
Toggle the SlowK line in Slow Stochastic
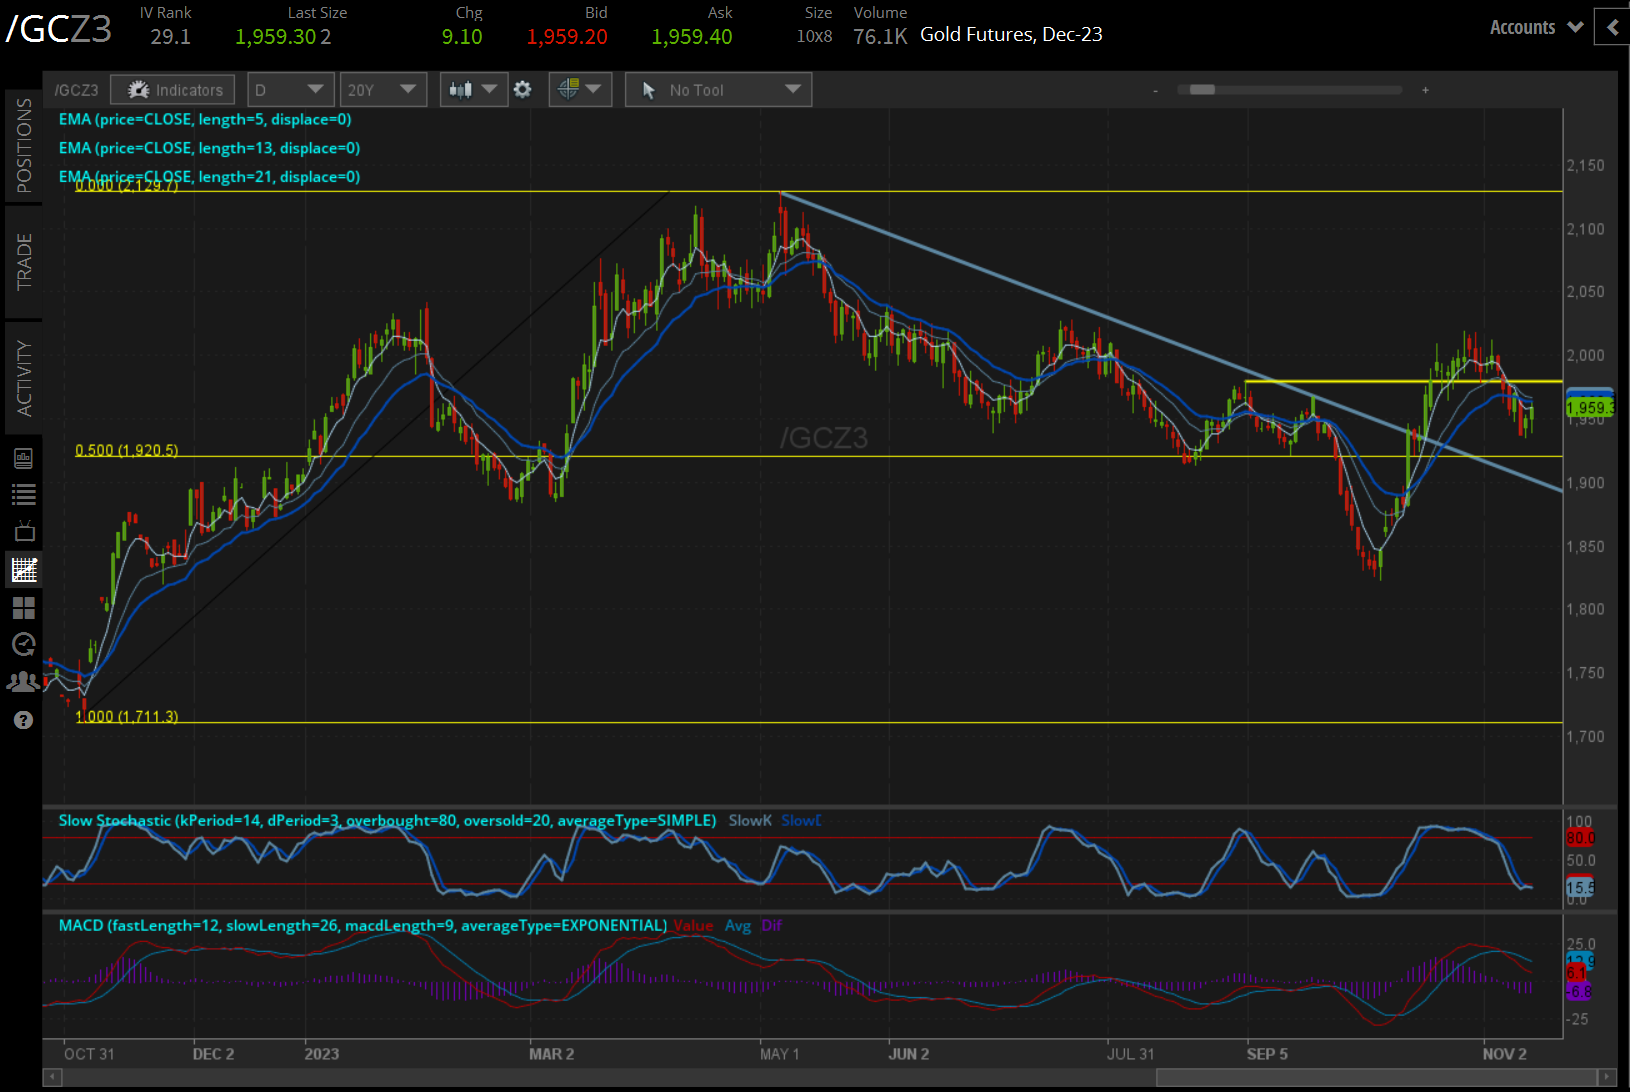[749, 820]
